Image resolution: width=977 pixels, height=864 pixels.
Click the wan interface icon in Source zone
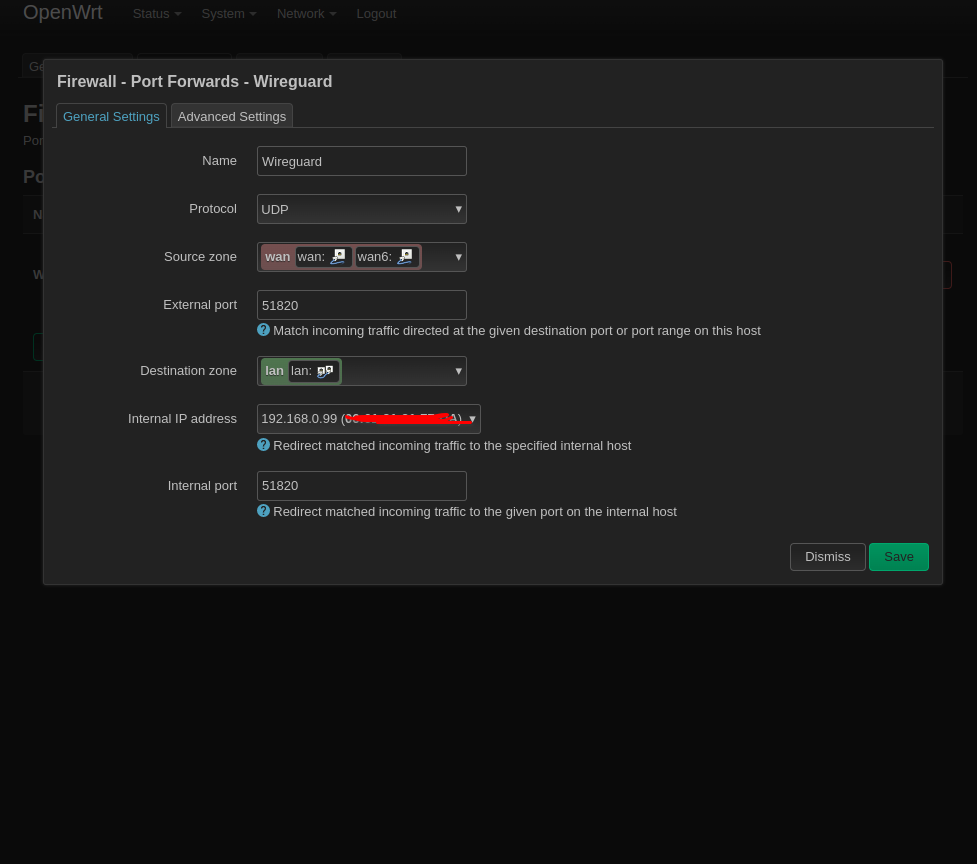coord(338,257)
